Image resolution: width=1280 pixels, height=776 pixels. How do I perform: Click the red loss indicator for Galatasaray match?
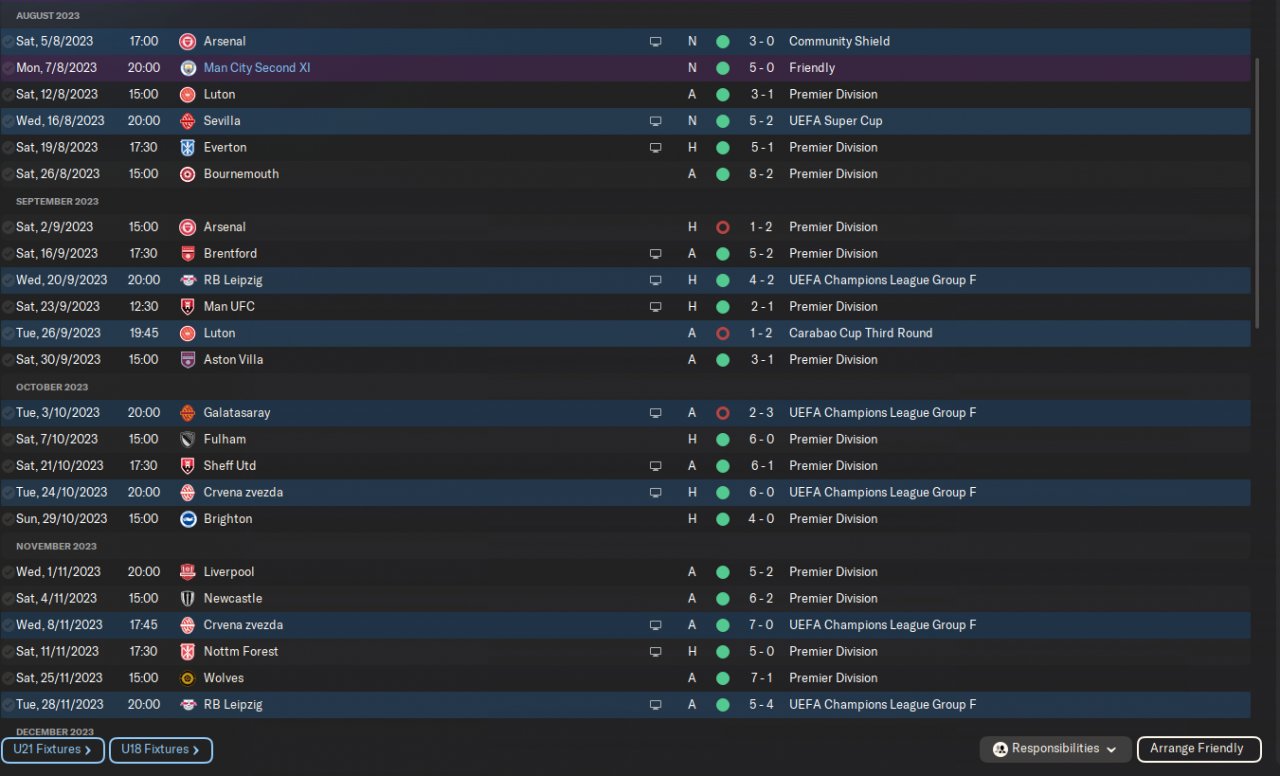click(x=722, y=413)
